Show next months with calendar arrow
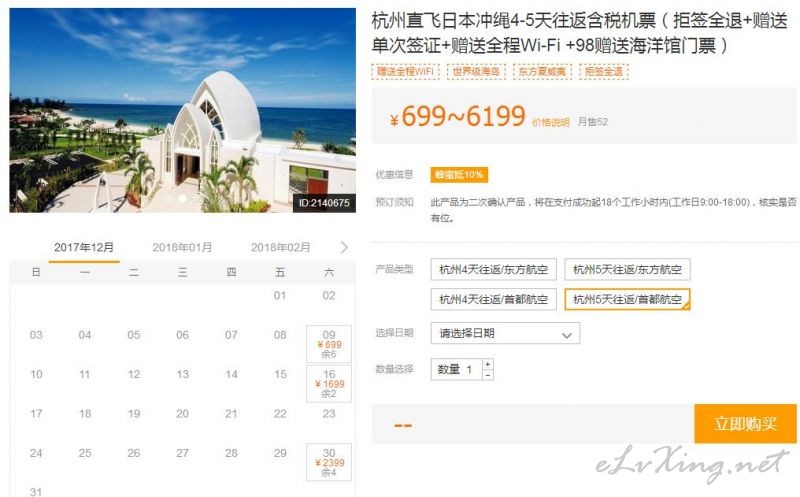 (x=344, y=247)
